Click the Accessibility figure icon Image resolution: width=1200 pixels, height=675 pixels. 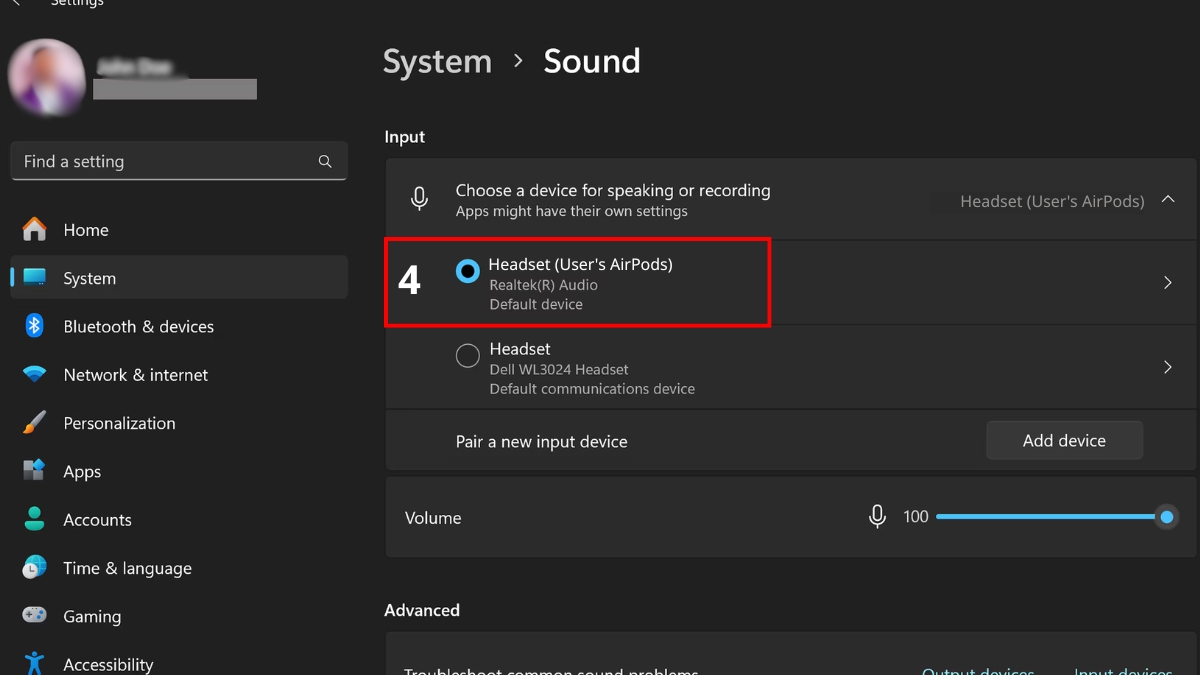pos(35,663)
